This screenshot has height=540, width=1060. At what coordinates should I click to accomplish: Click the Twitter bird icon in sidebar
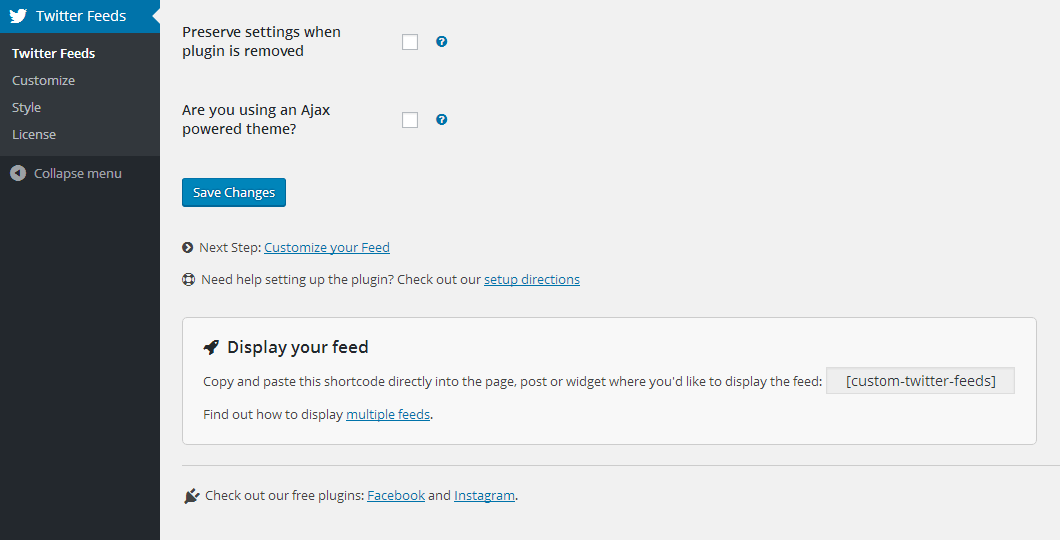[x=18, y=16]
